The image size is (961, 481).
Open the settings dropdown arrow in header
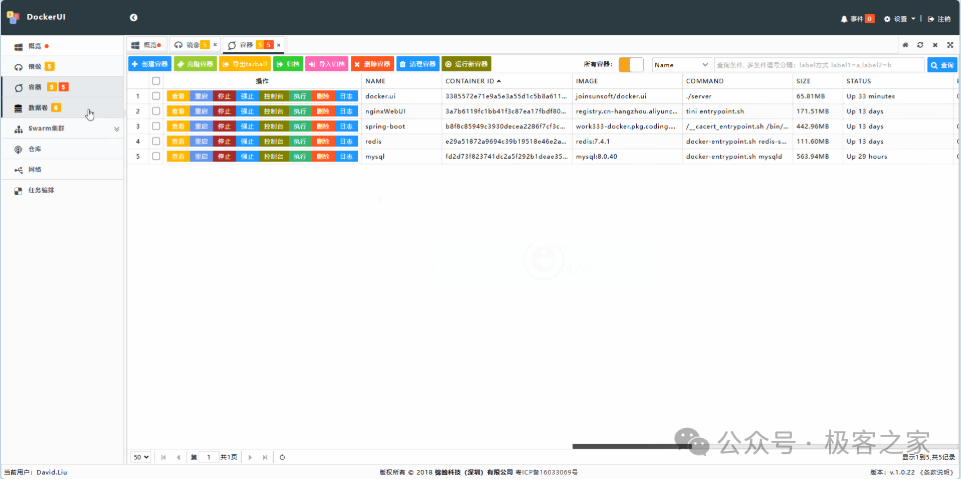913,18
